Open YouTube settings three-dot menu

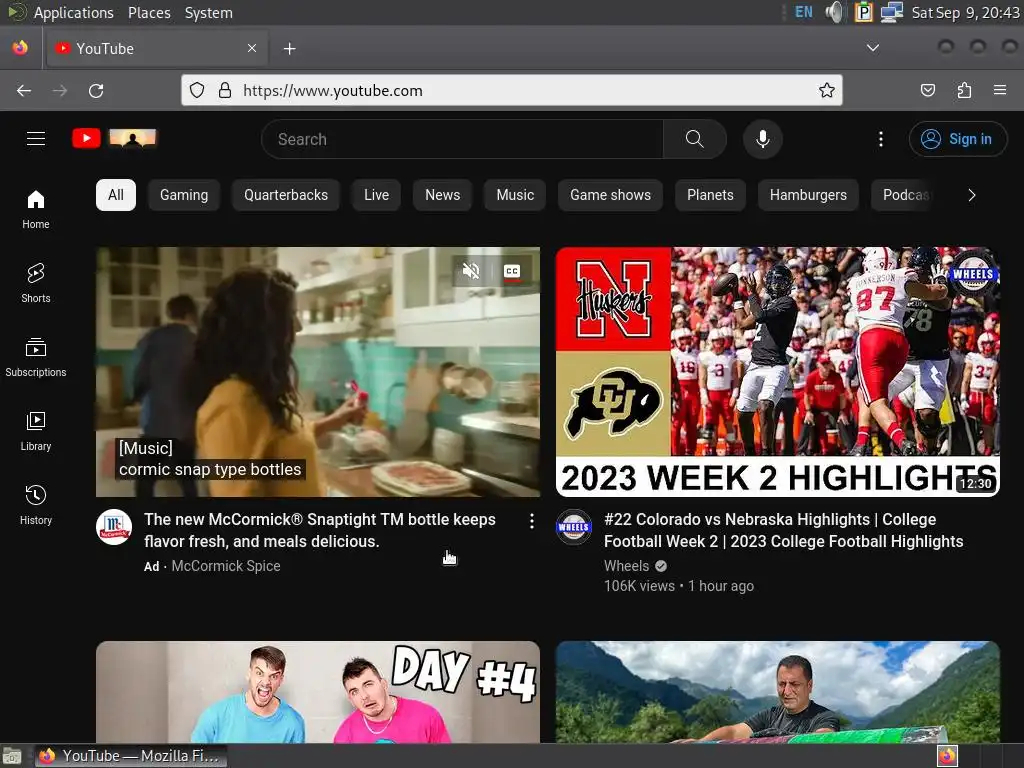coord(881,139)
